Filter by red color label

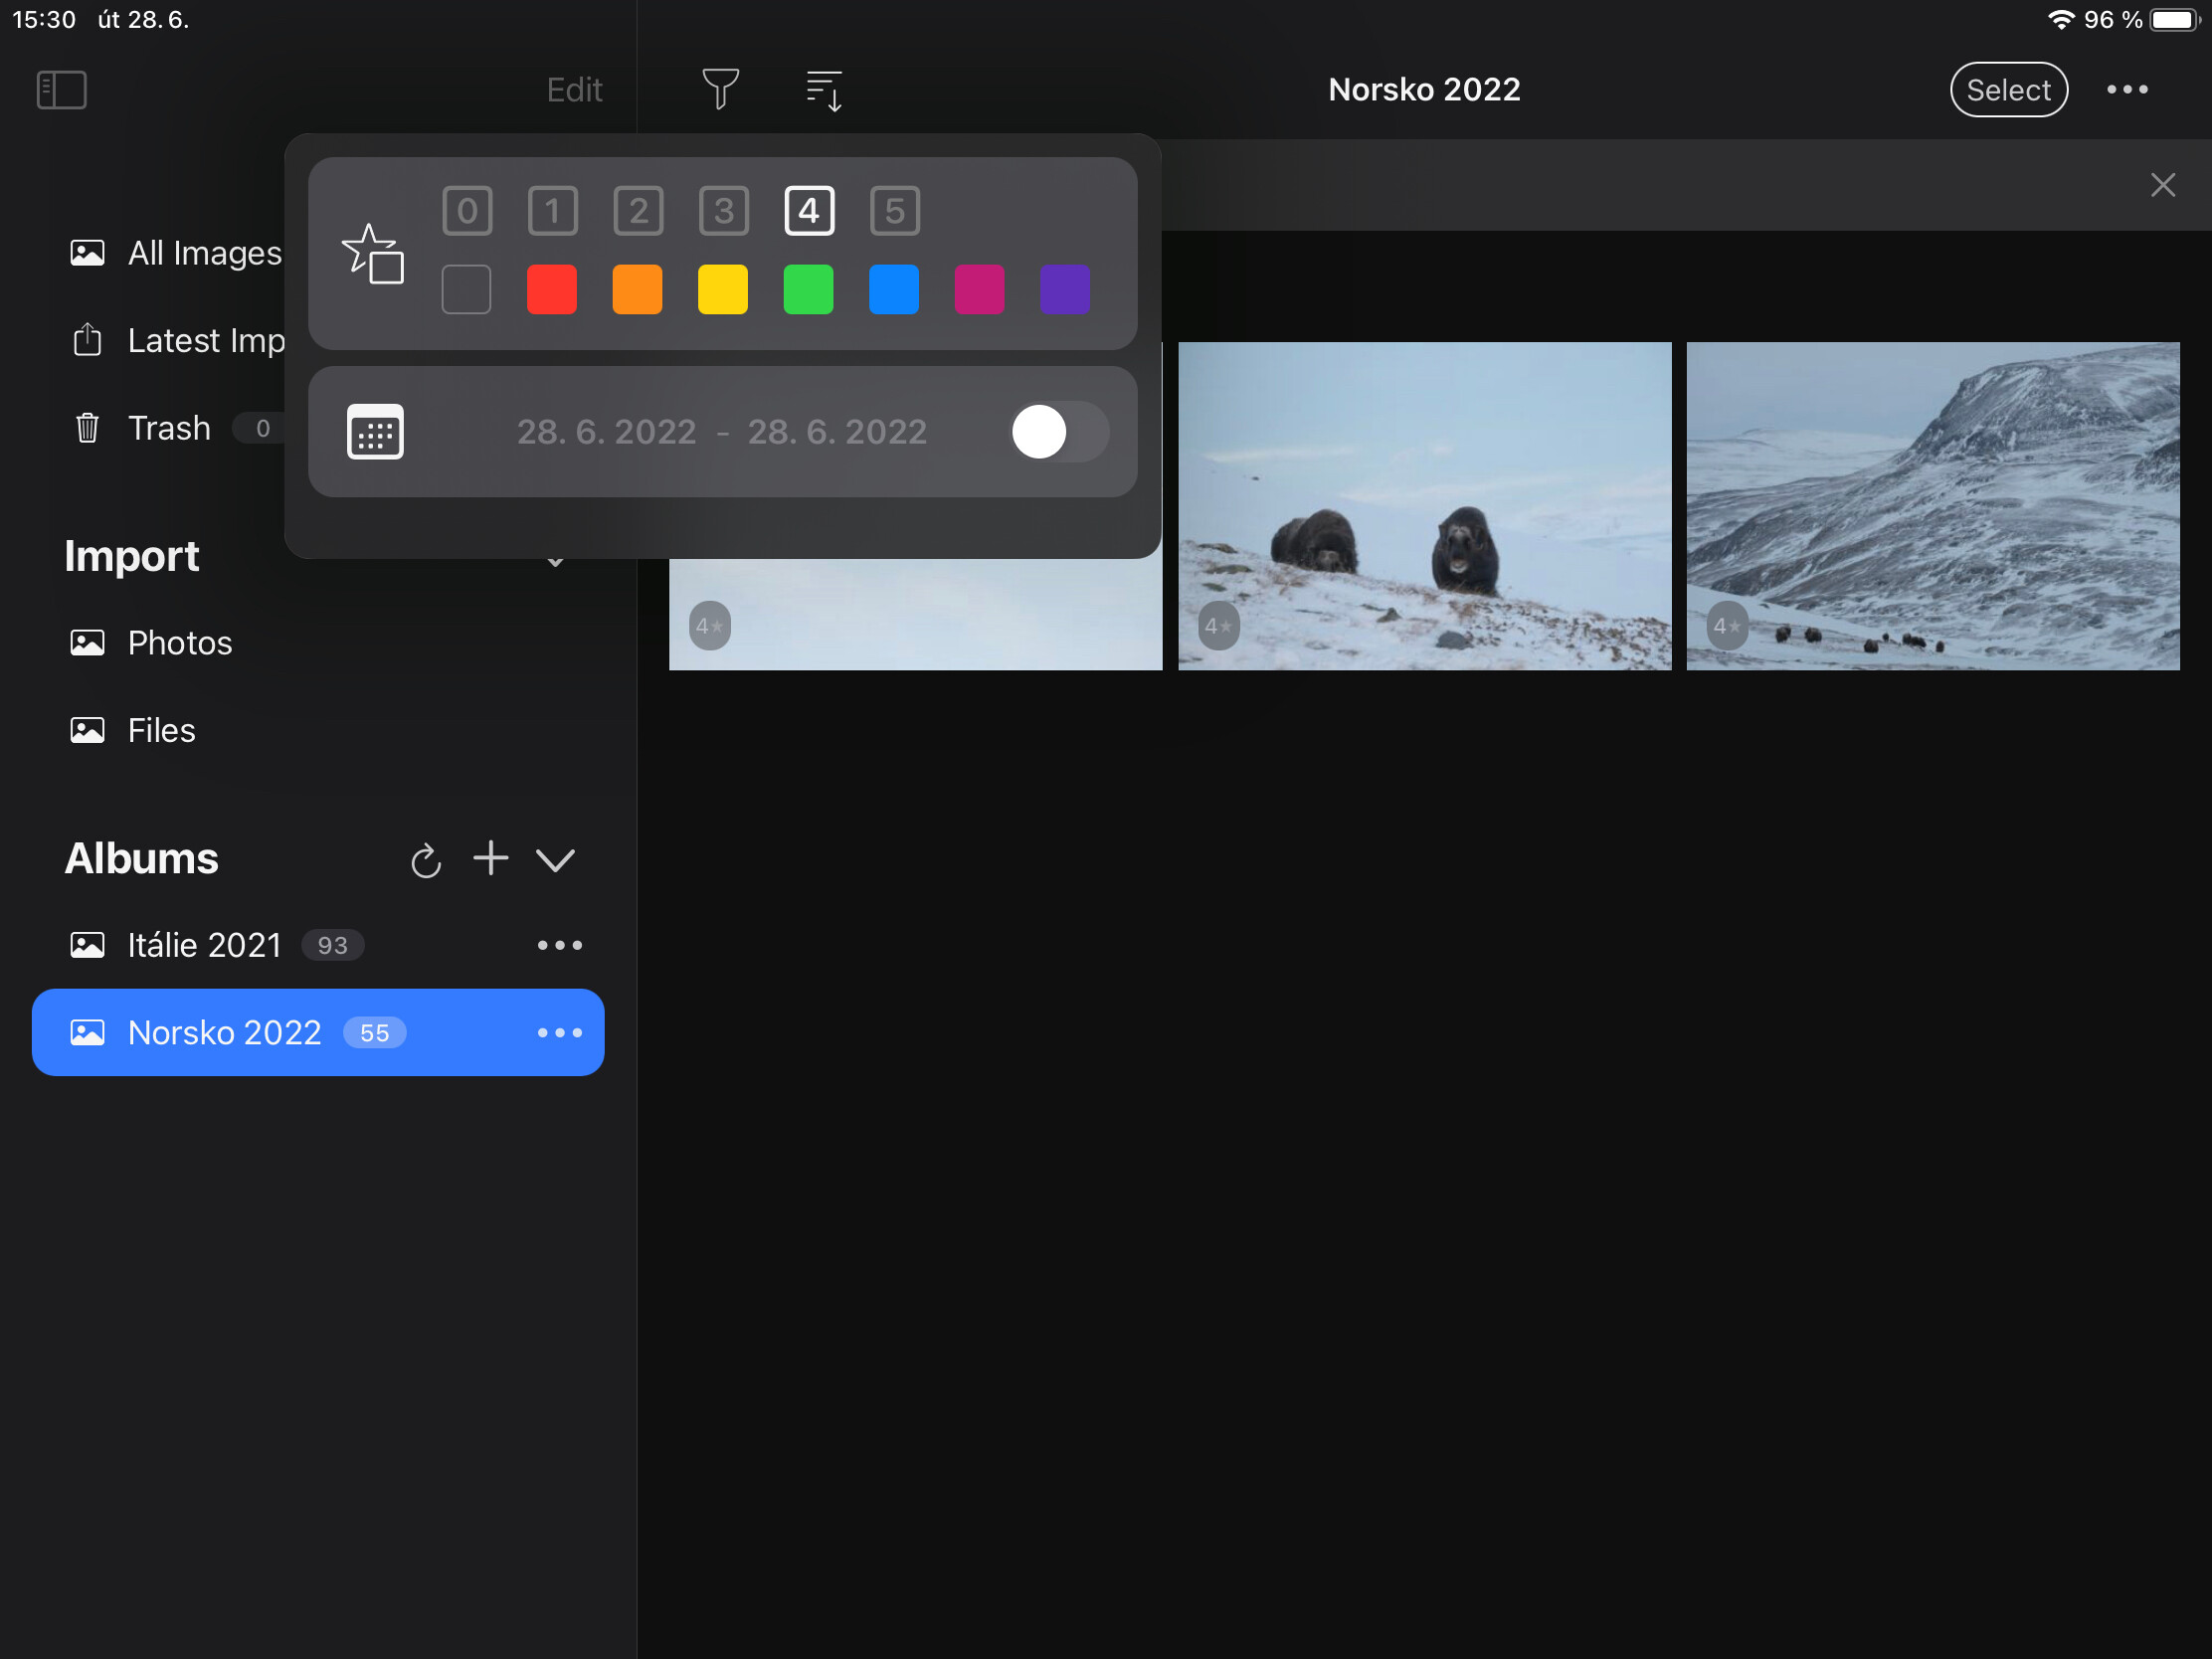pos(552,290)
